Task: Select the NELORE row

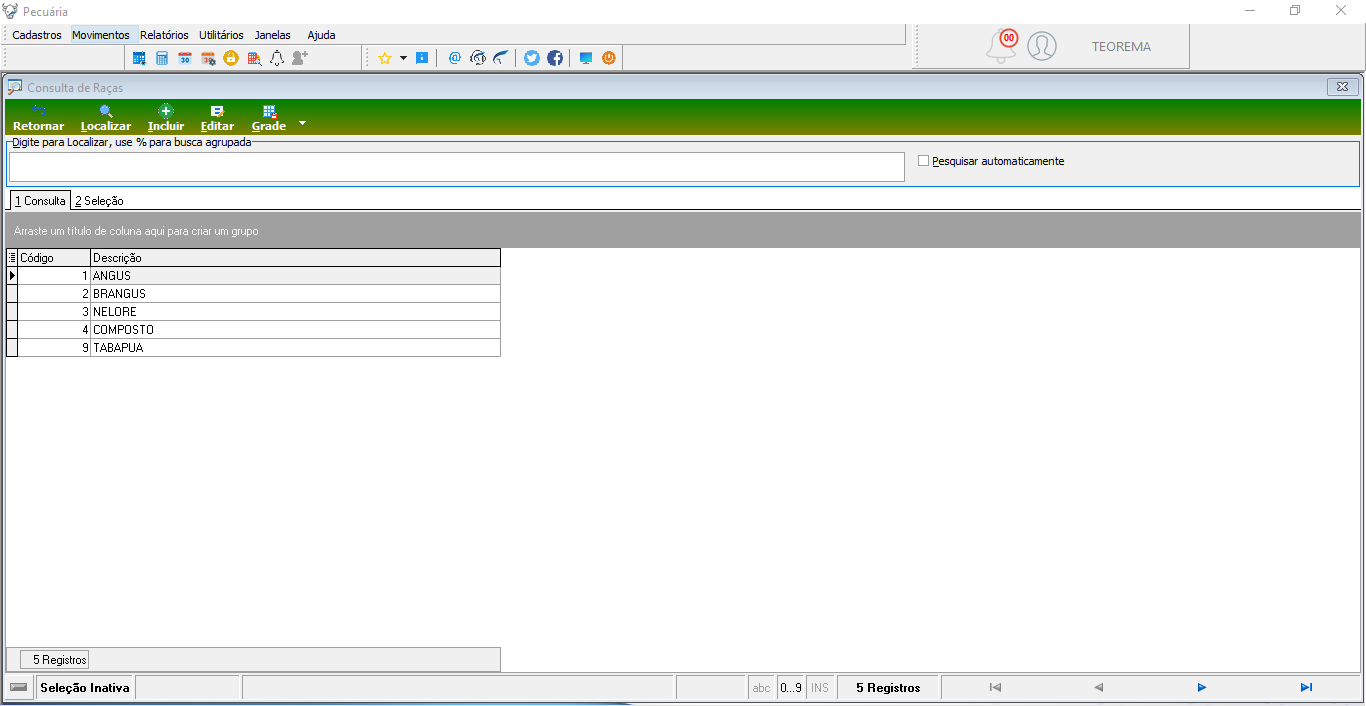Action: 253,312
